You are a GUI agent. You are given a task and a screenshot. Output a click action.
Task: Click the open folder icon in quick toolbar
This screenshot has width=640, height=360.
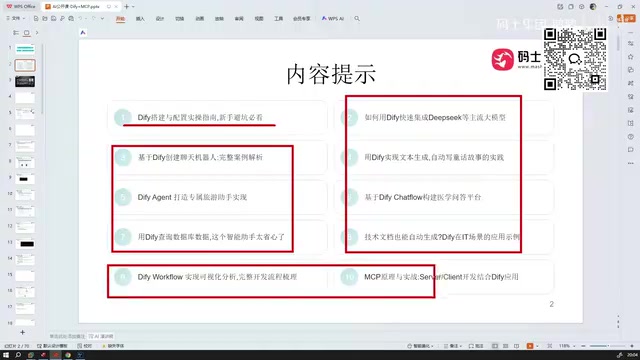(44, 18)
